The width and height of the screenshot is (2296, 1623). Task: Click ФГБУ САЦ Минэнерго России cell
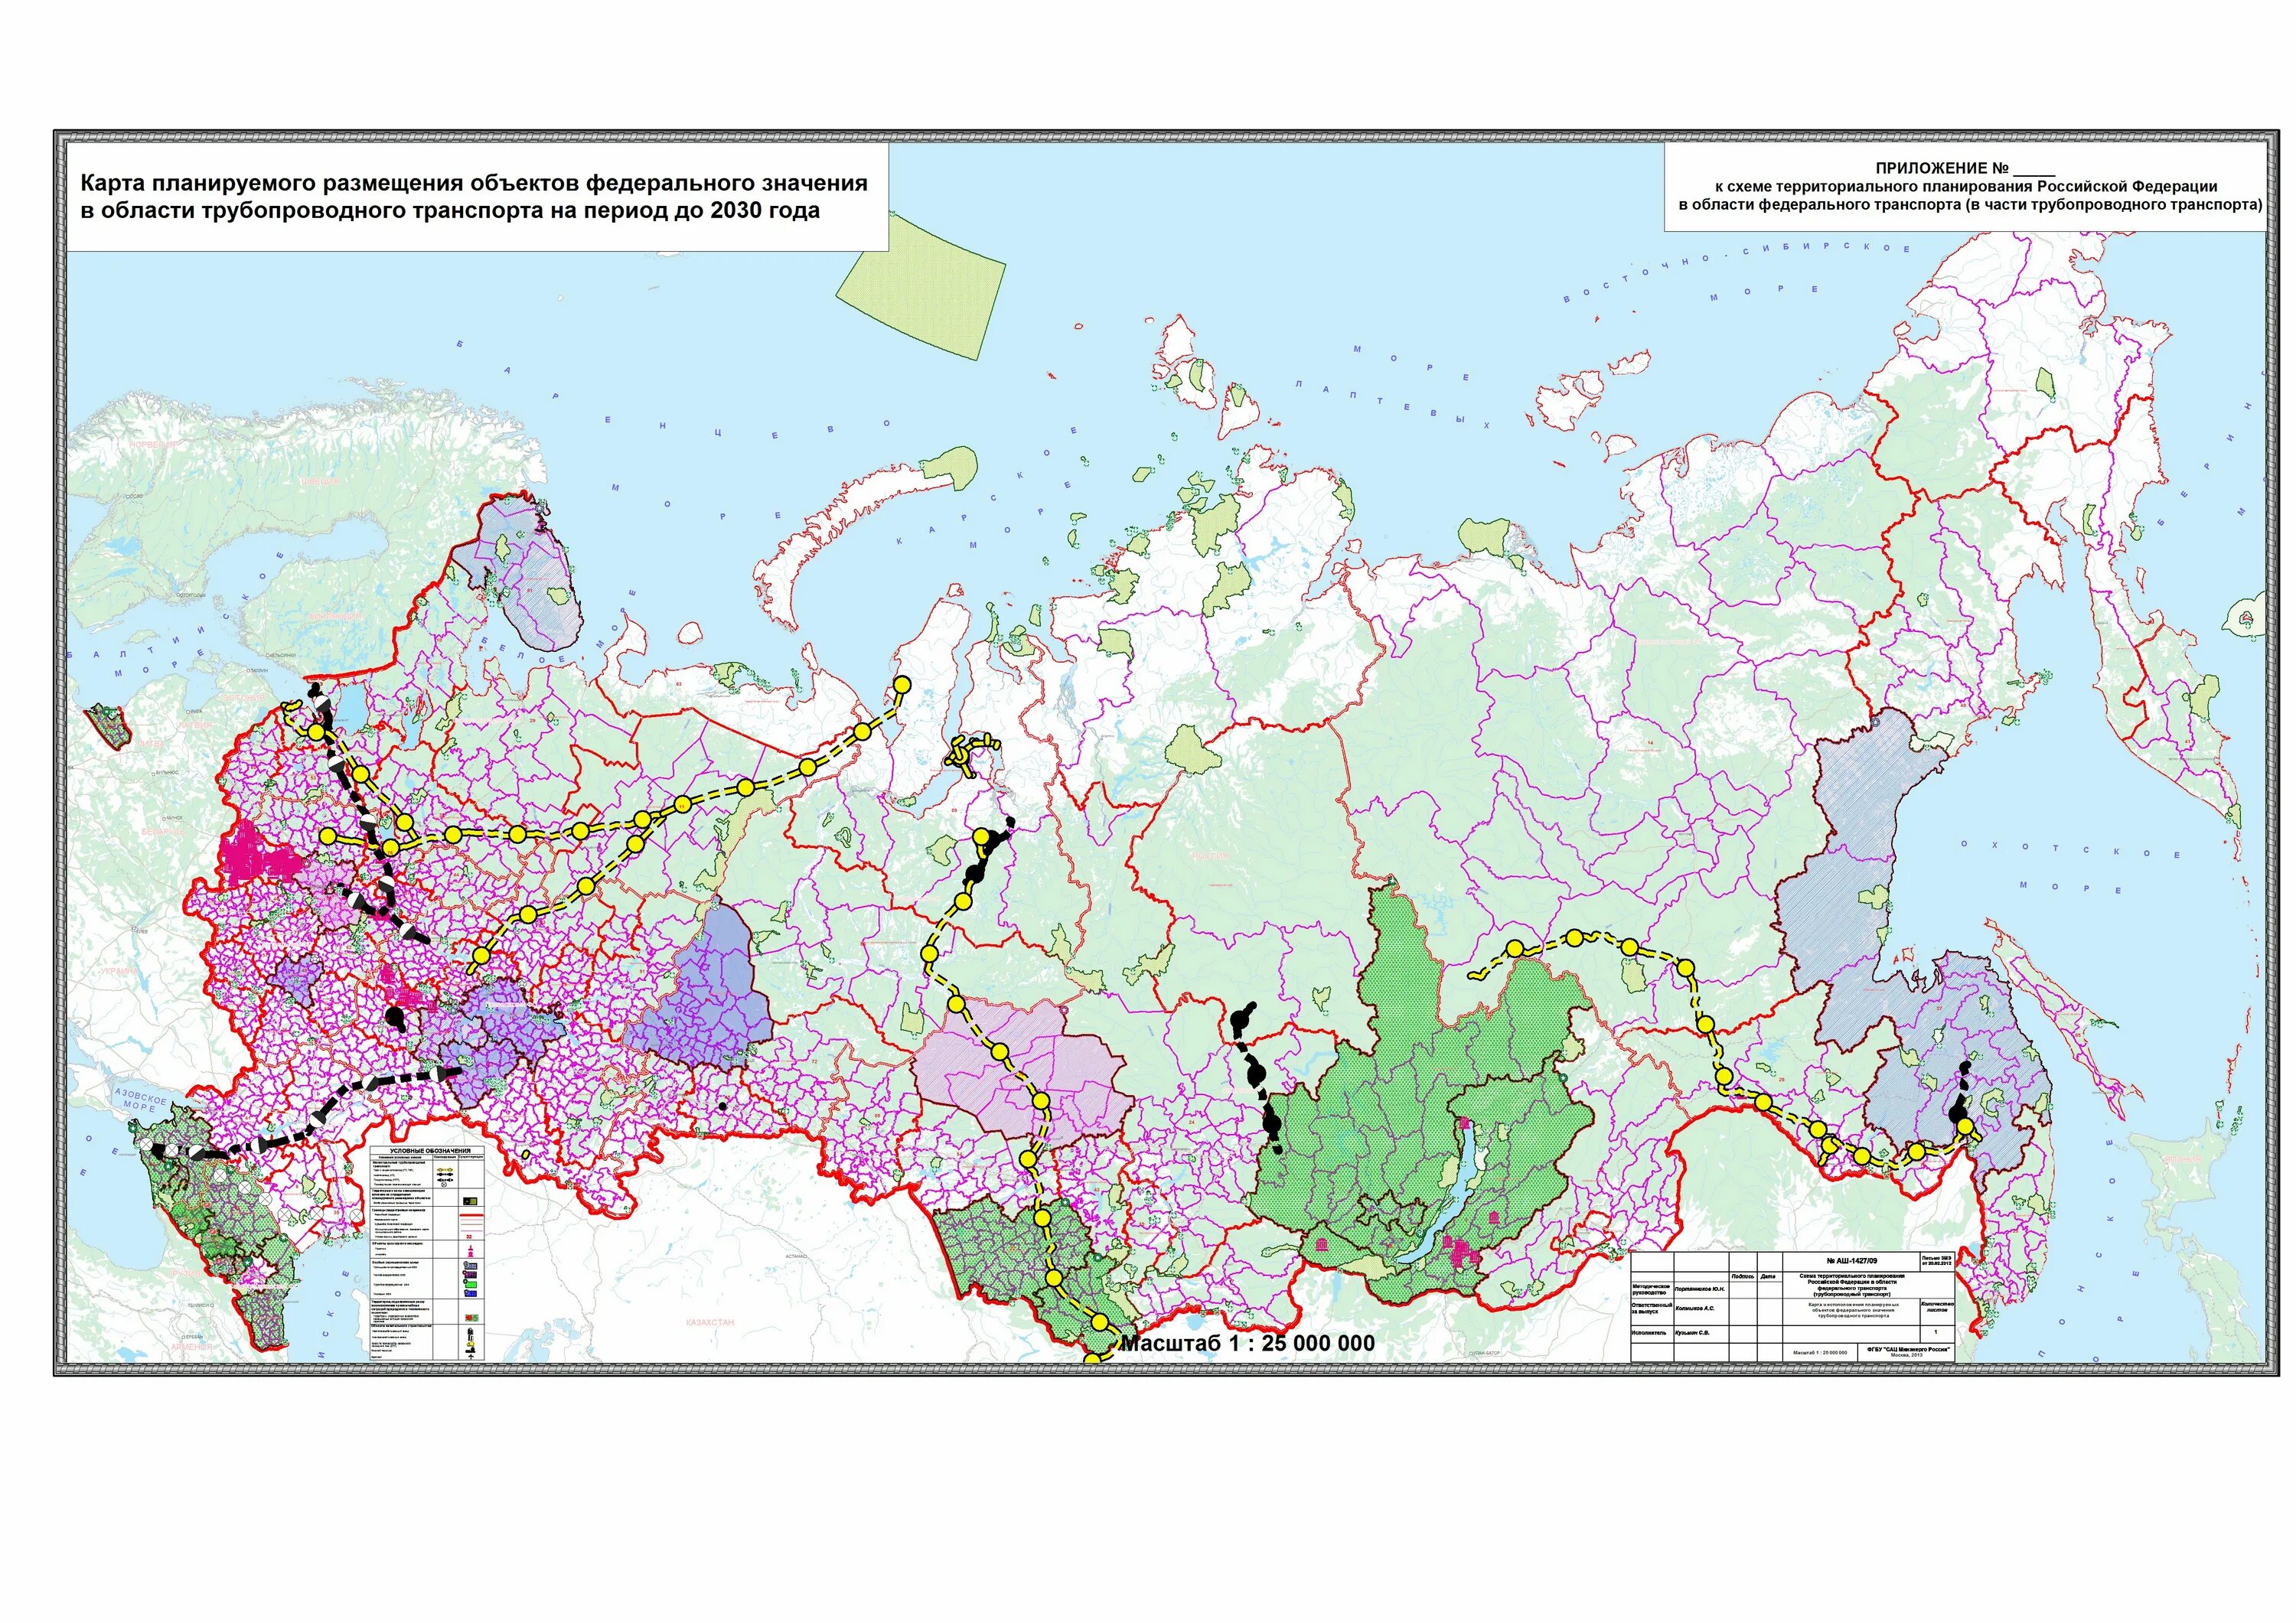1907,1349
